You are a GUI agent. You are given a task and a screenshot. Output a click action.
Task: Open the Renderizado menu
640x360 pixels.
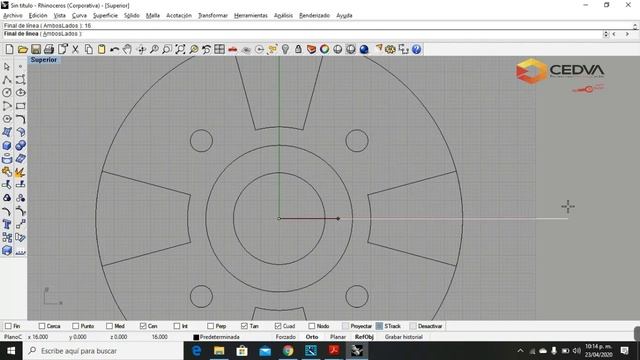click(x=314, y=16)
